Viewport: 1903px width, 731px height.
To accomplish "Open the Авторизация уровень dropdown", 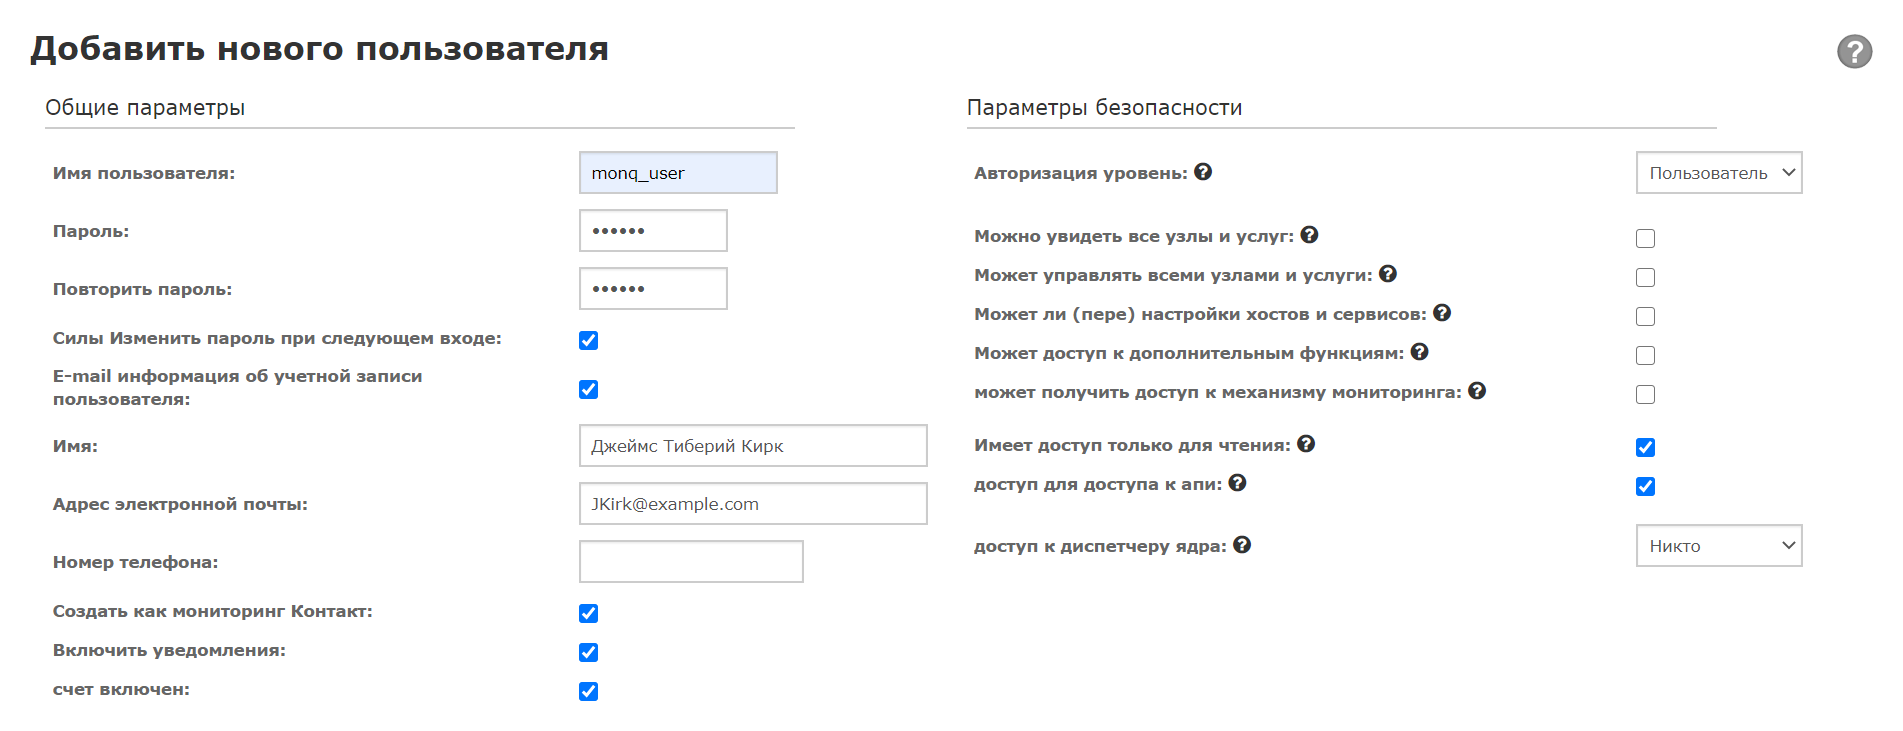I will point(1718,173).
